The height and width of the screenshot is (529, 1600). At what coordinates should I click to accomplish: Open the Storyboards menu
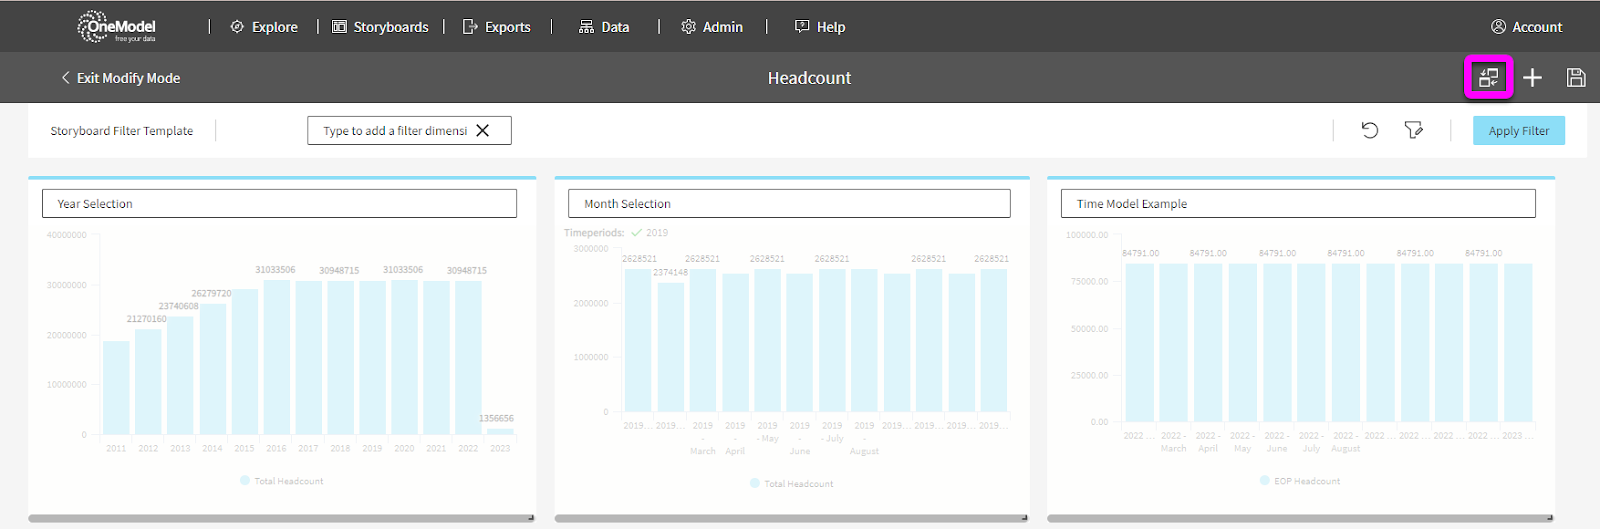(x=380, y=27)
